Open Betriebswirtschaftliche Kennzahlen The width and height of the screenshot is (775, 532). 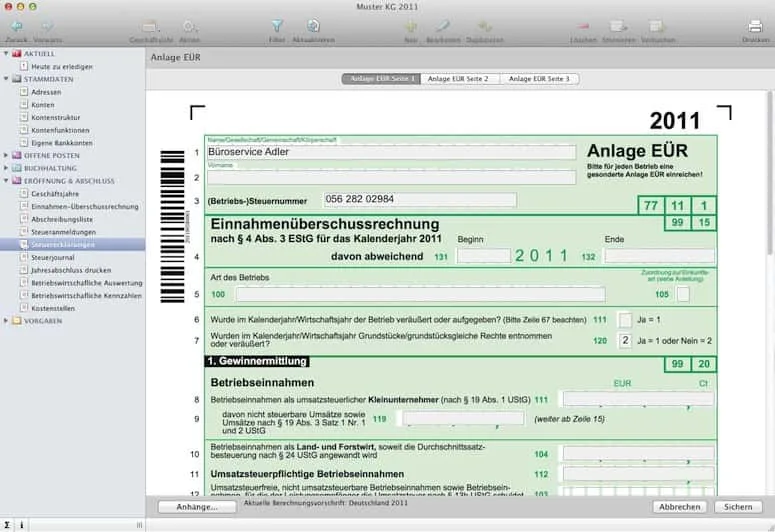point(86,296)
